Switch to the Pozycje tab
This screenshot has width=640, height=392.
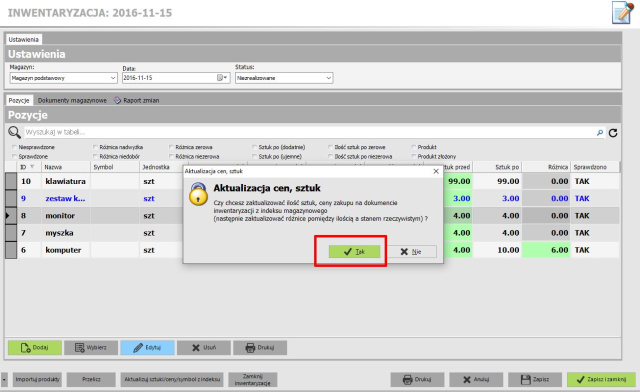coord(19,100)
